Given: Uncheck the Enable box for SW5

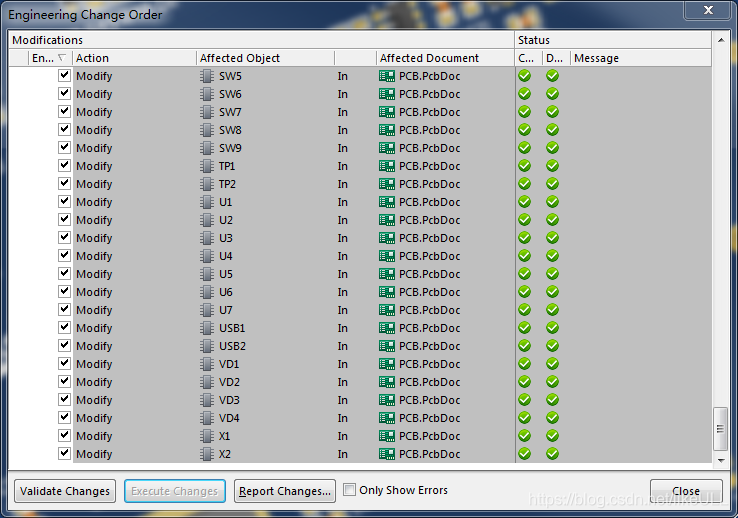Looking at the screenshot, I should click(x=64, y=75).
